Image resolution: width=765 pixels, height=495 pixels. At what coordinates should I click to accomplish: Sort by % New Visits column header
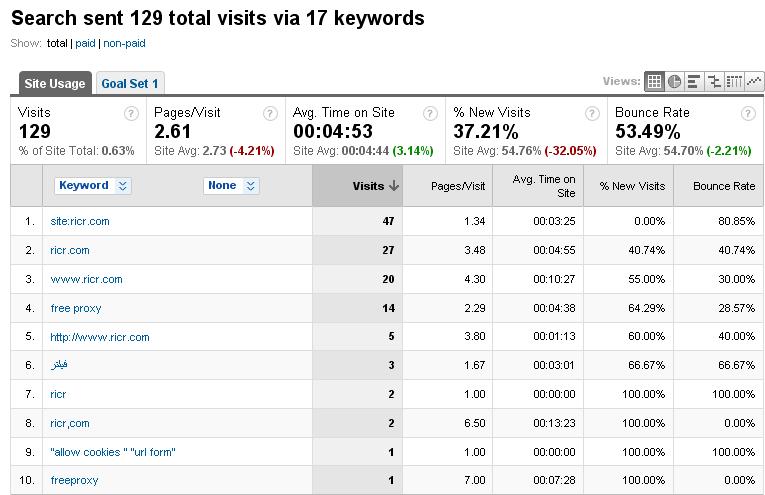click(x=628, y=186)
